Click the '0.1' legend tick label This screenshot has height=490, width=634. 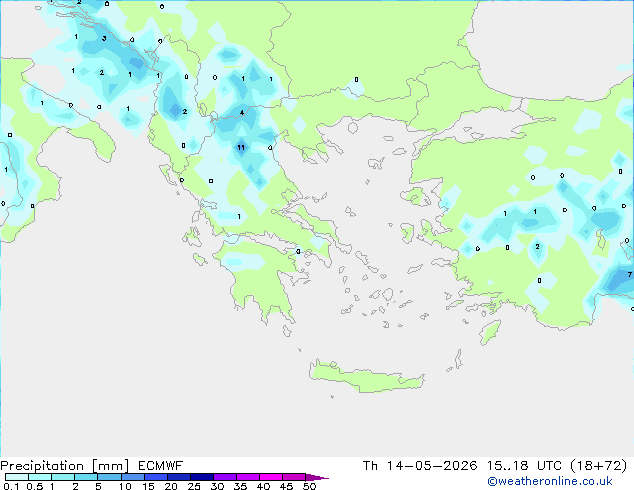(11, 486)
